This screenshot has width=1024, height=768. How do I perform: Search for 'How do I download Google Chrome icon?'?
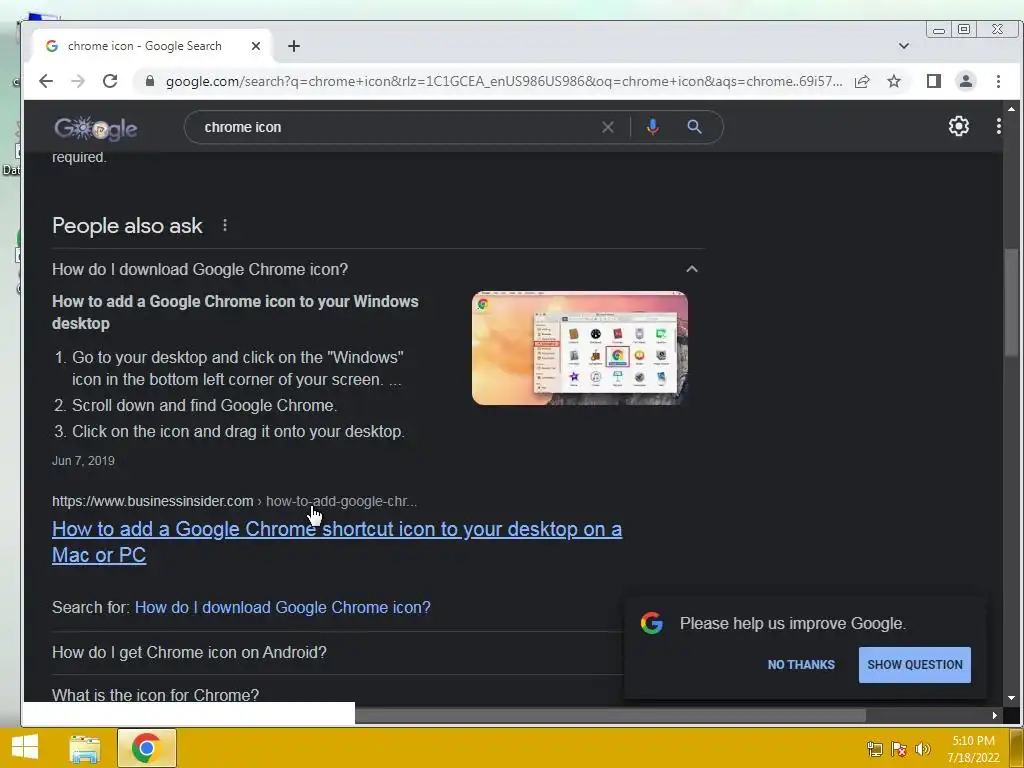pos(283,607)
